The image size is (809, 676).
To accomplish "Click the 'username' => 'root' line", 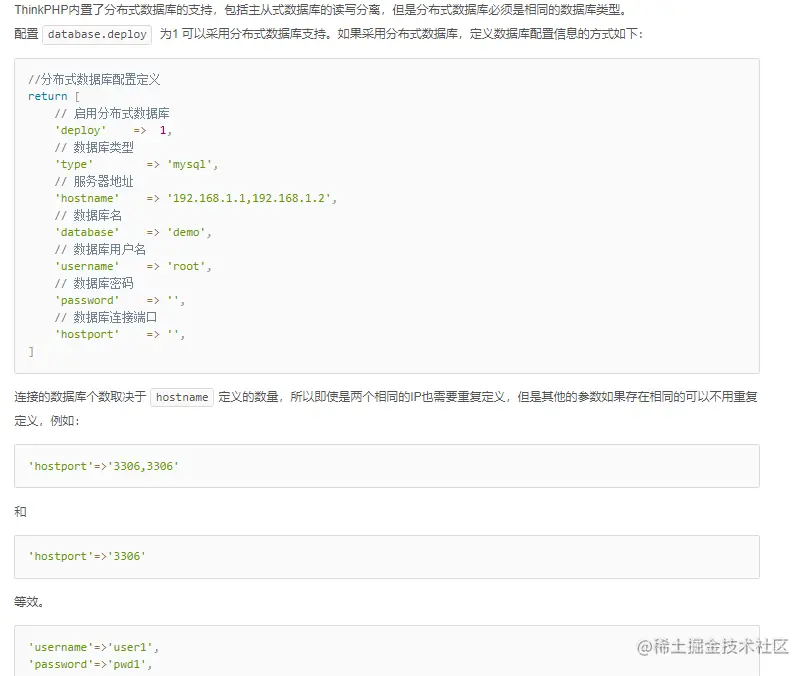I will 133,266.
